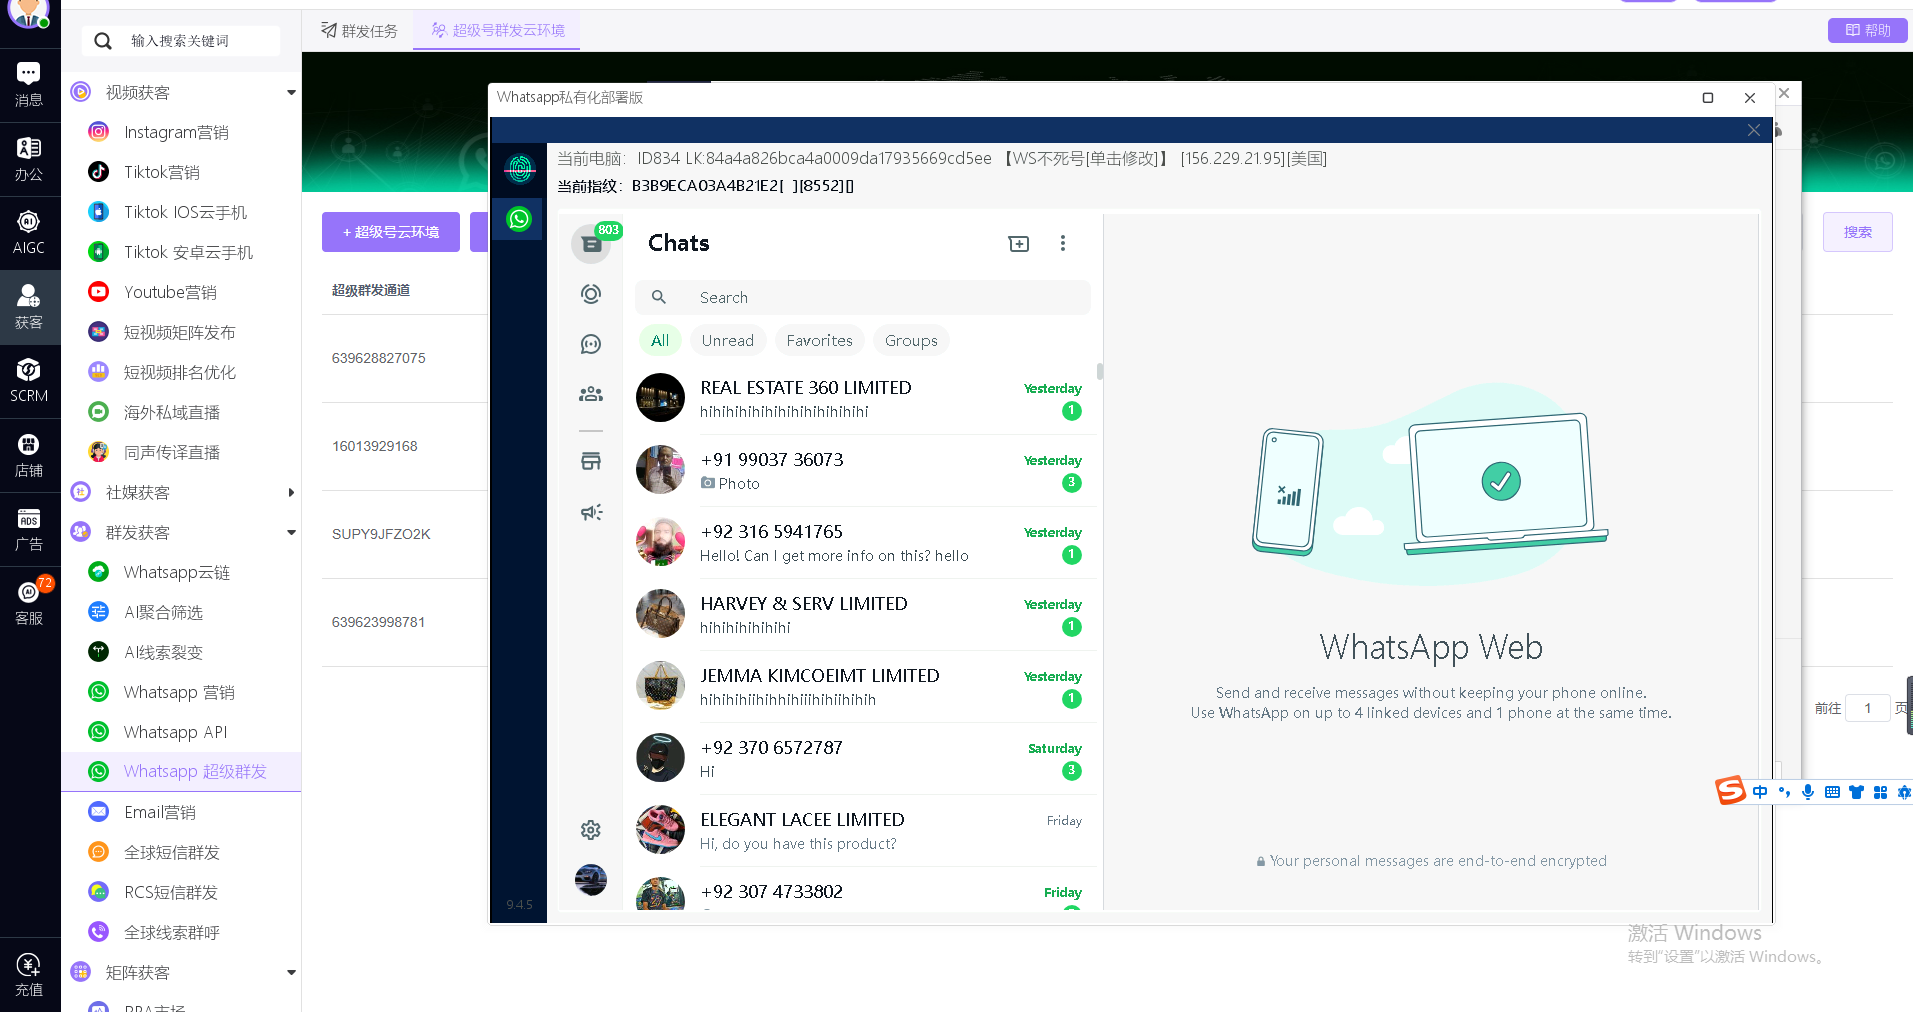The height and width of the screenshot is (1012, 1913).
Task: Open the REAL ESTATE 360 LIMITED chat
Action: click(865, 399)
